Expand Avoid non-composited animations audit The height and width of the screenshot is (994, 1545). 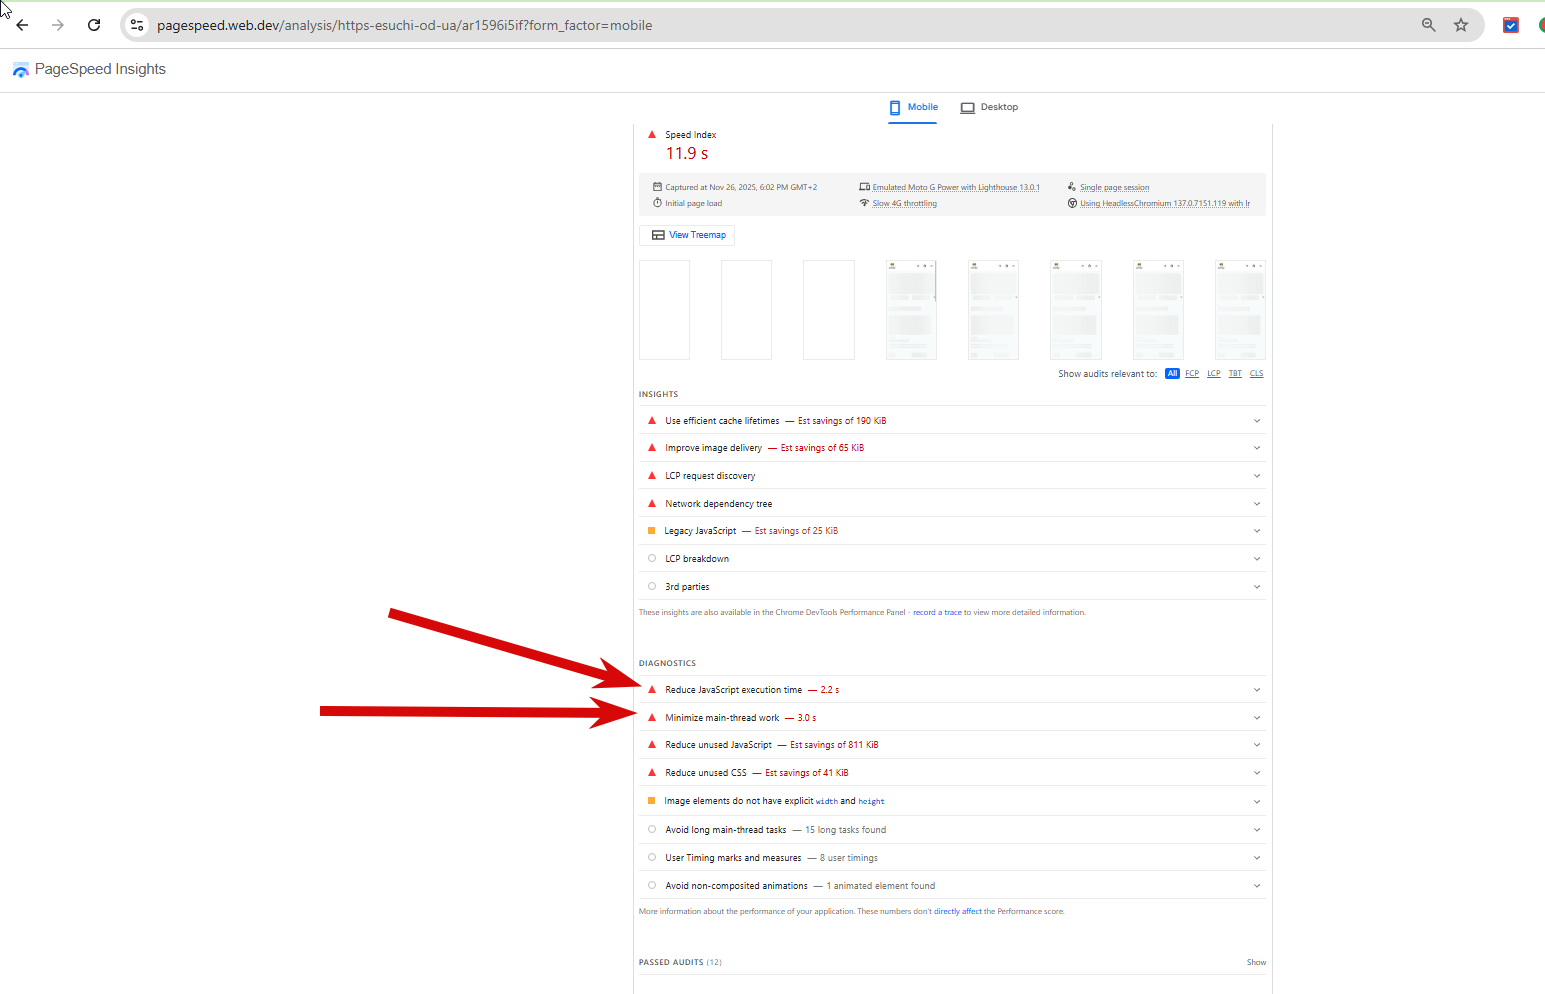(952, 886)
